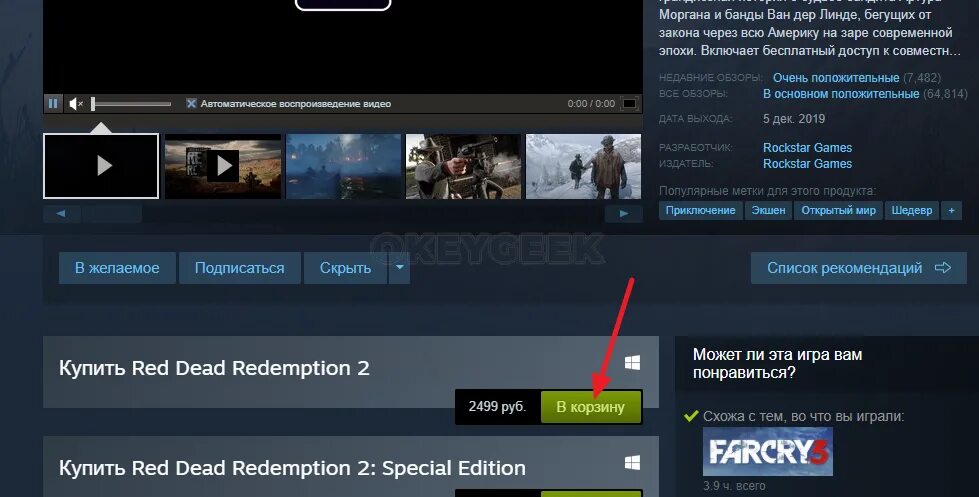Click right arrow of thumbnail strip
The image size is (979, 497).
pyautogui.click(x=624, y=214)
